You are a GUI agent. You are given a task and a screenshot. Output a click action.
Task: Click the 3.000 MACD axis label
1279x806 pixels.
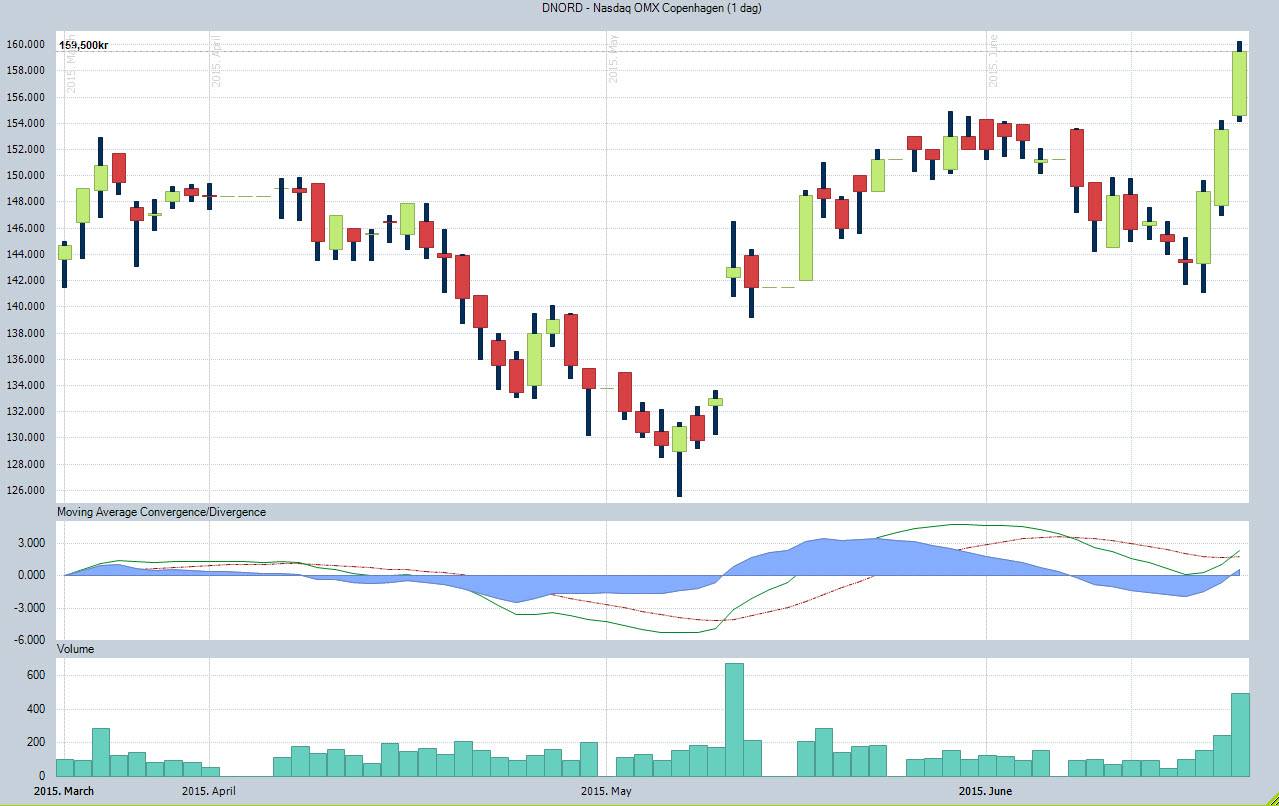(29, 543)
